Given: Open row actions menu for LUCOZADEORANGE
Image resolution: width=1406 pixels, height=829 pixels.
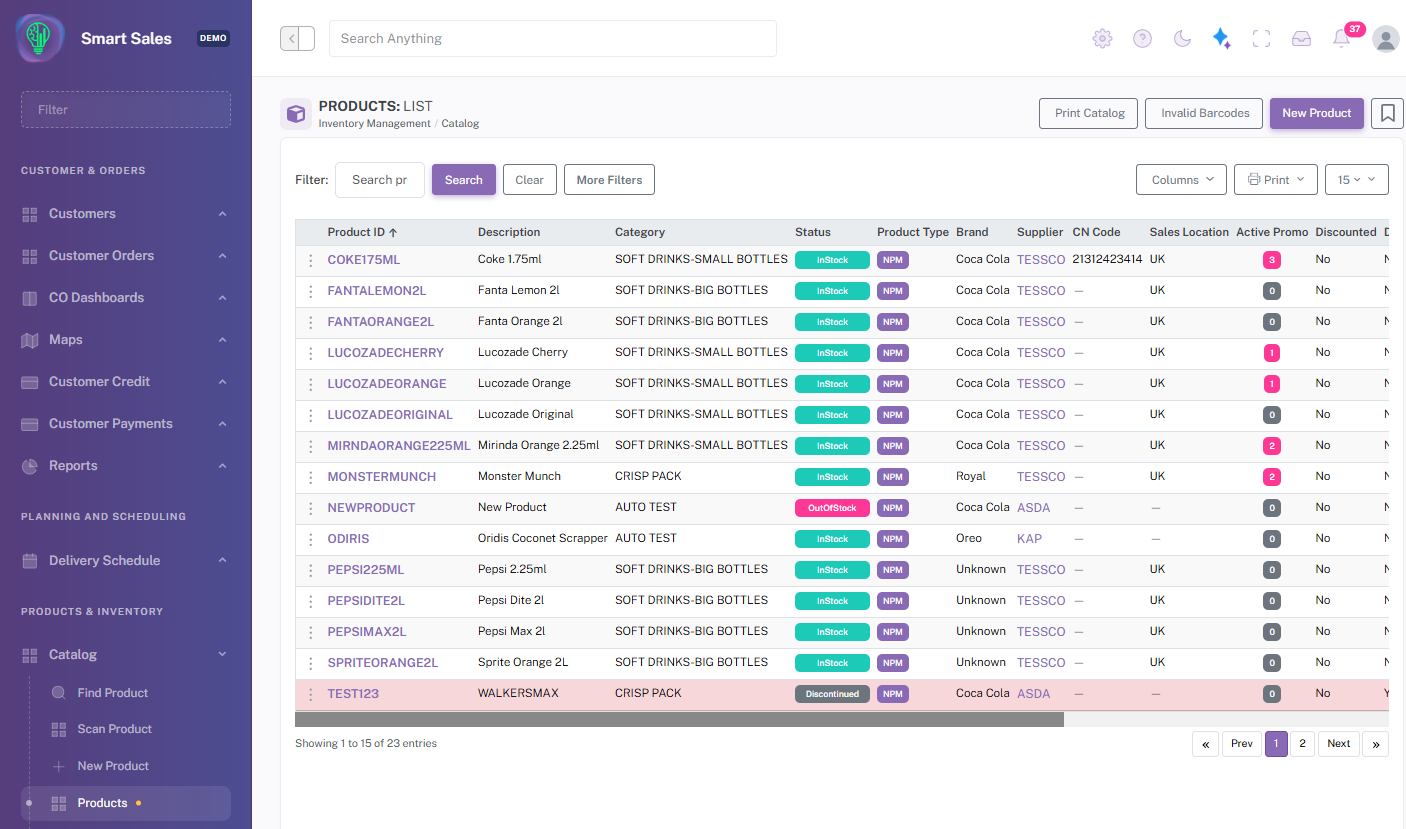Looking at the screenshot, I should coord(311,384).
